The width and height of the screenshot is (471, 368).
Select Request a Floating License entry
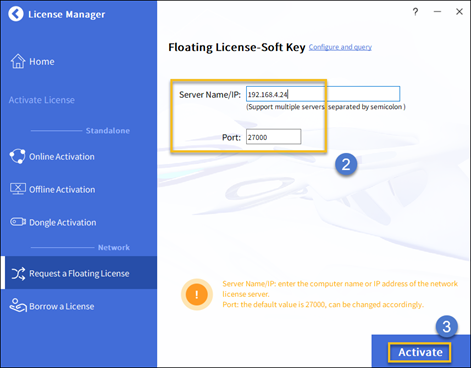tap(79, 273)
